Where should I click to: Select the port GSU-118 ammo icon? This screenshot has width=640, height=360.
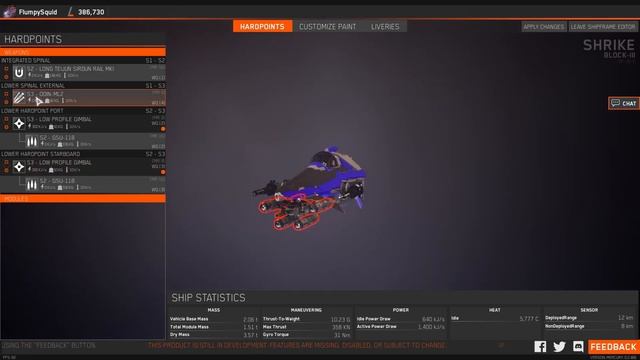point(32,141)
